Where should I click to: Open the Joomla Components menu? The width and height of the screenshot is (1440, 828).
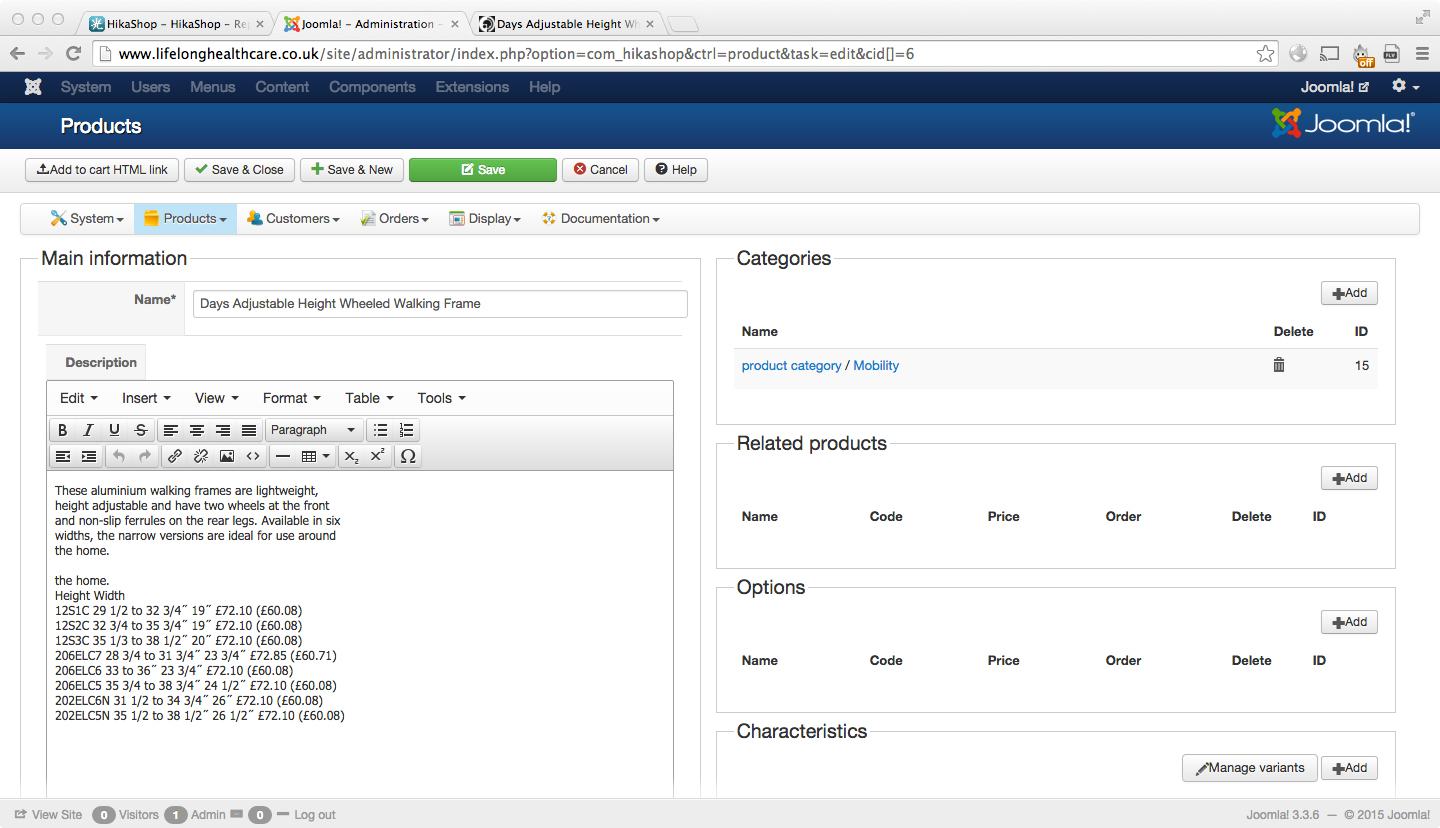(372, 87)
